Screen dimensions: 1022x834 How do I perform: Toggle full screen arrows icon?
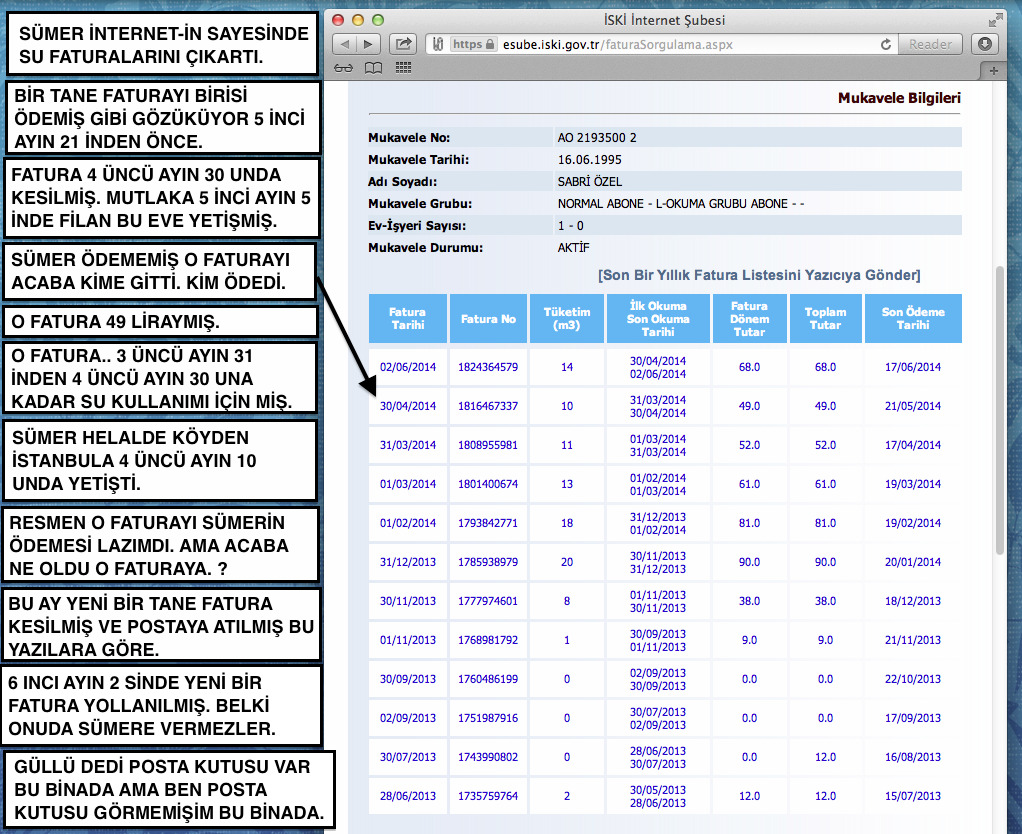click(x=995, y=20)
